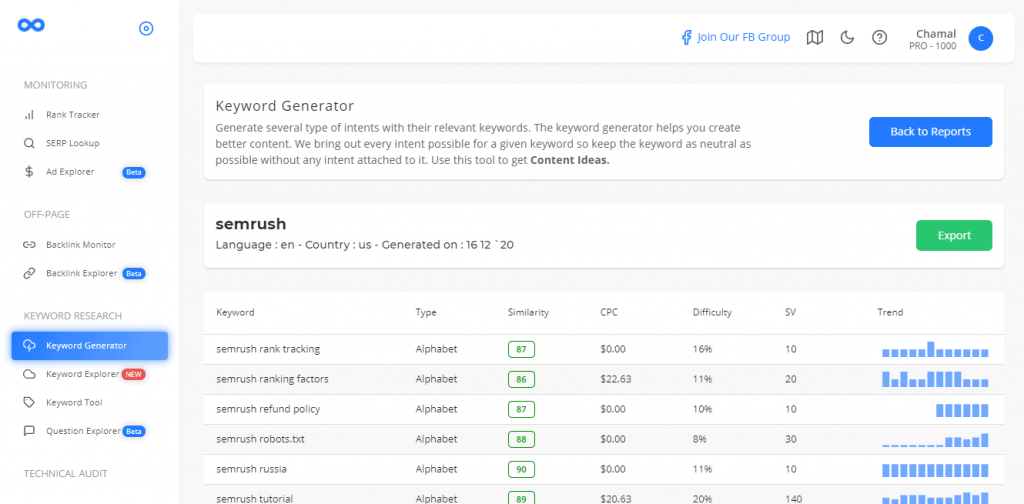This screenshot has height=504, width=1024.
Task: Open Keyword Tool in sidebar
Action: tap(74, 403)
